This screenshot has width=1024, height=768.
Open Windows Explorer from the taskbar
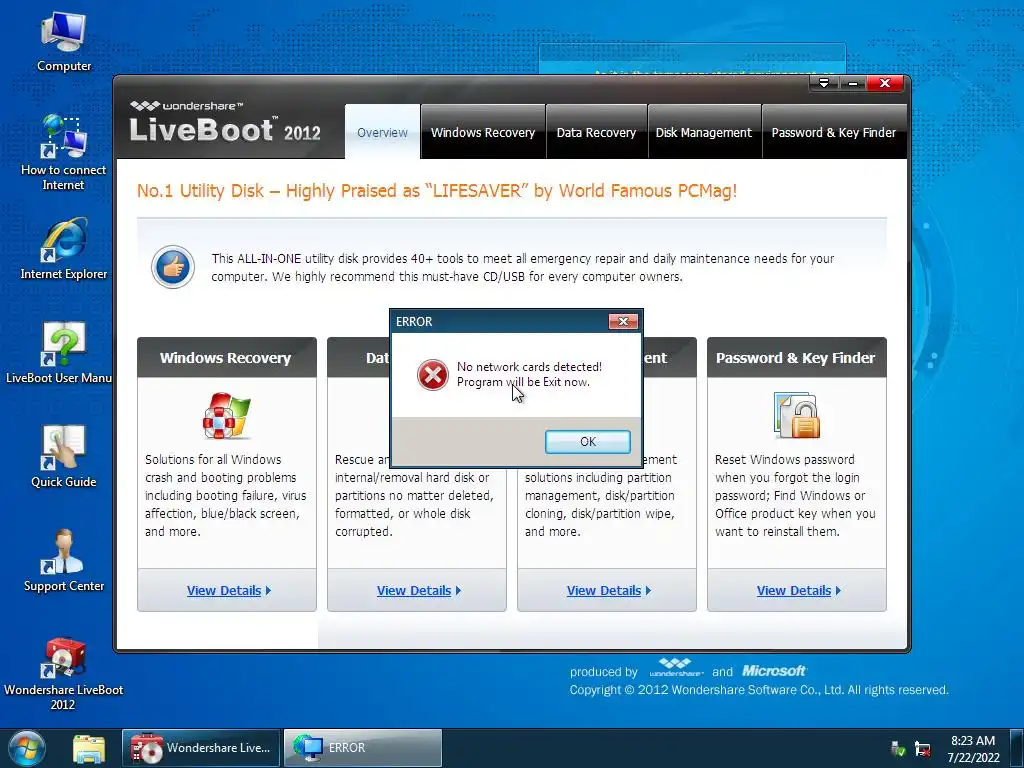click(x=89, y=749)
